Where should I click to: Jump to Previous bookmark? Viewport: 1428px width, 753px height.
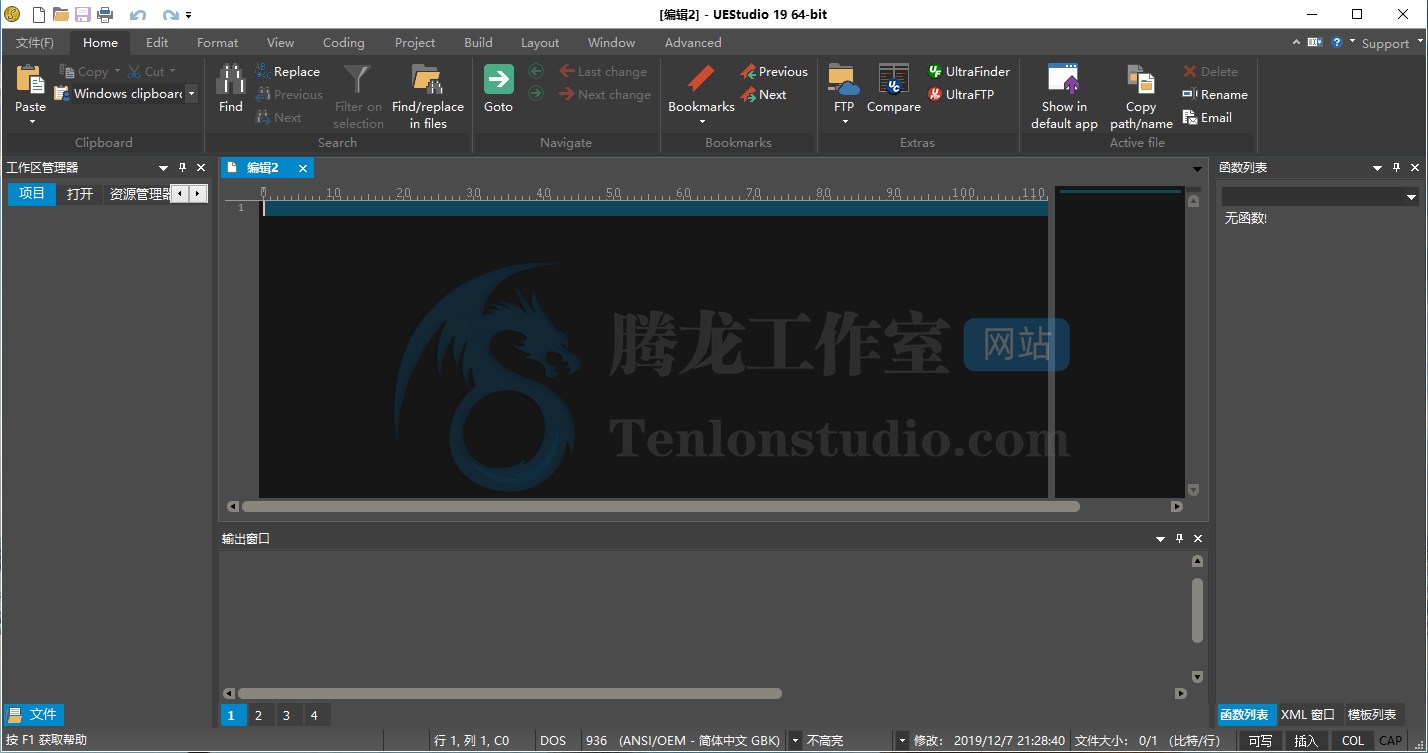tap(774, 71)
